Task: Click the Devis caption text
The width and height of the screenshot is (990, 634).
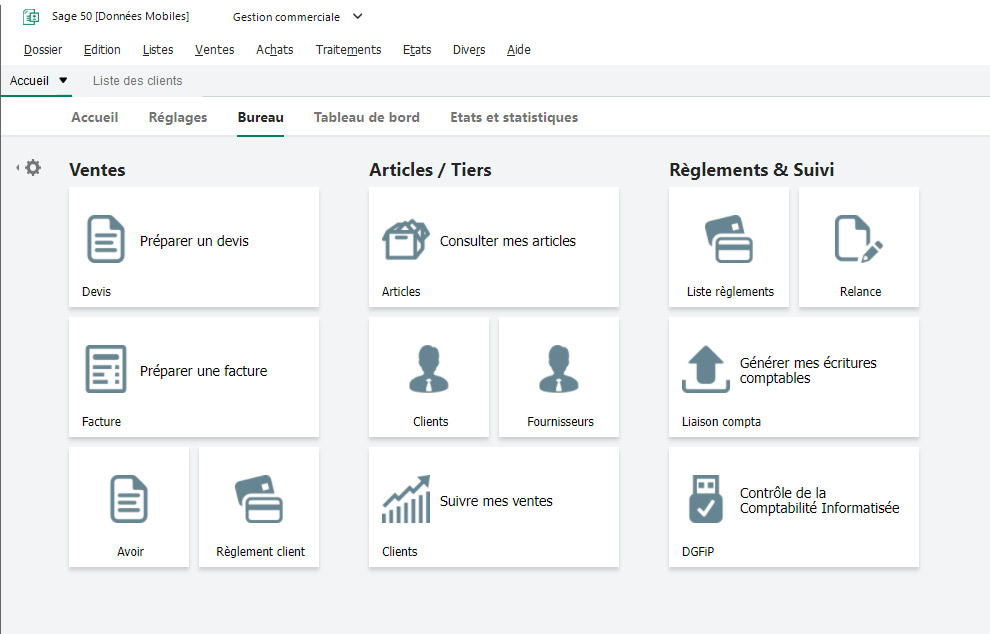Action: 97,292
